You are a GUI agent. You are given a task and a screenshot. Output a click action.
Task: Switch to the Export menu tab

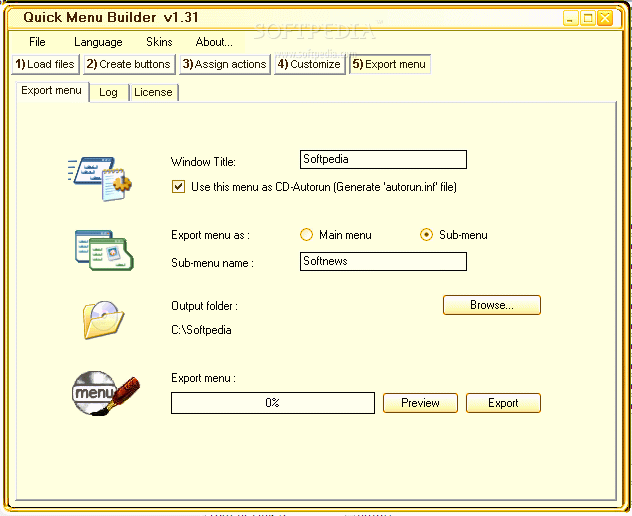pyautogui.click(x=52, y=91)
